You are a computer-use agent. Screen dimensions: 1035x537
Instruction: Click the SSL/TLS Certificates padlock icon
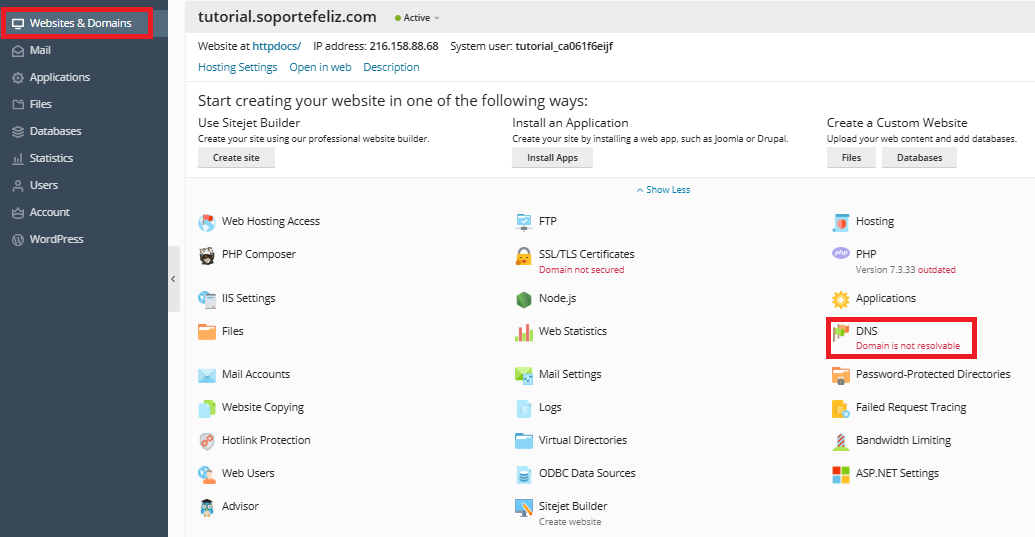[524, 256]
